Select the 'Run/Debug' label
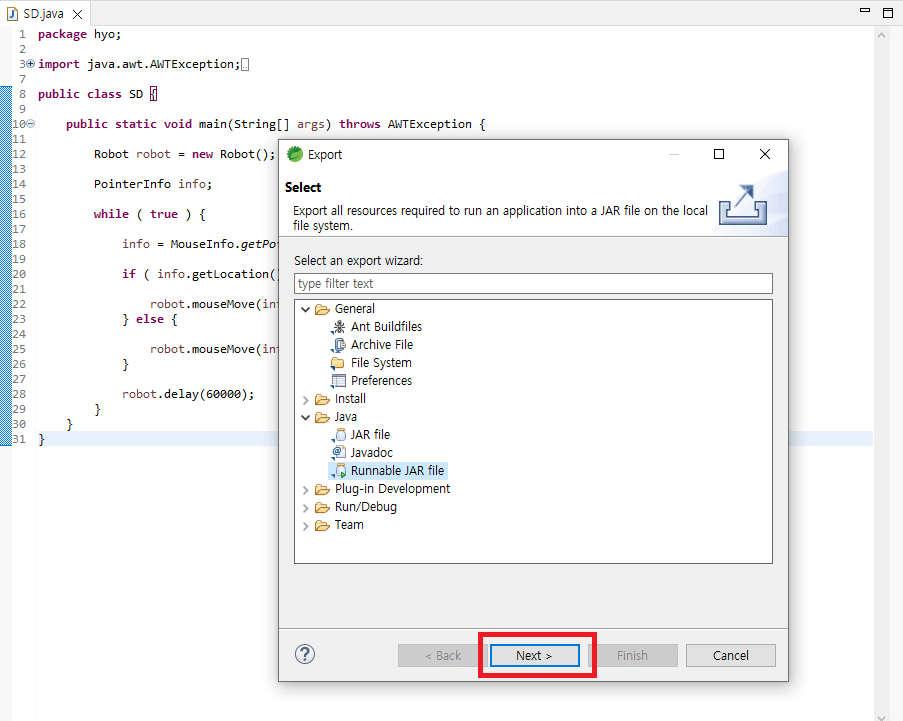Image resolution: width=903 pixels, height=721 pixels. 366,507
